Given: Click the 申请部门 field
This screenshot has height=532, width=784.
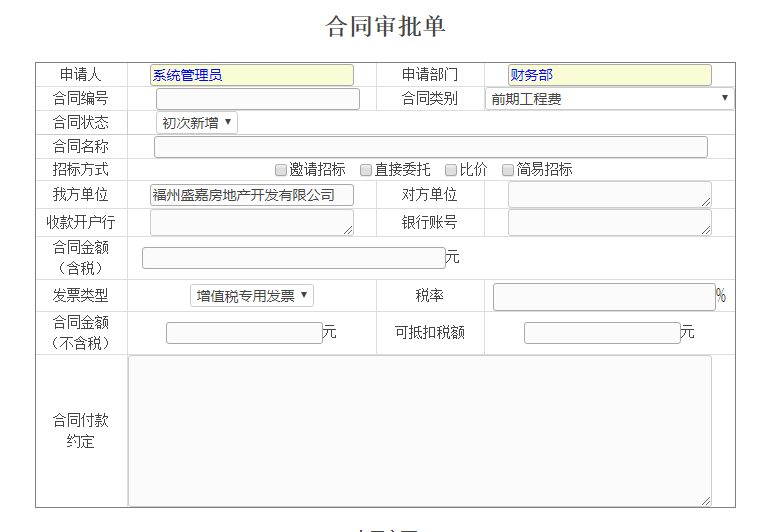Looking at the screenshot, I should (609, 75).
